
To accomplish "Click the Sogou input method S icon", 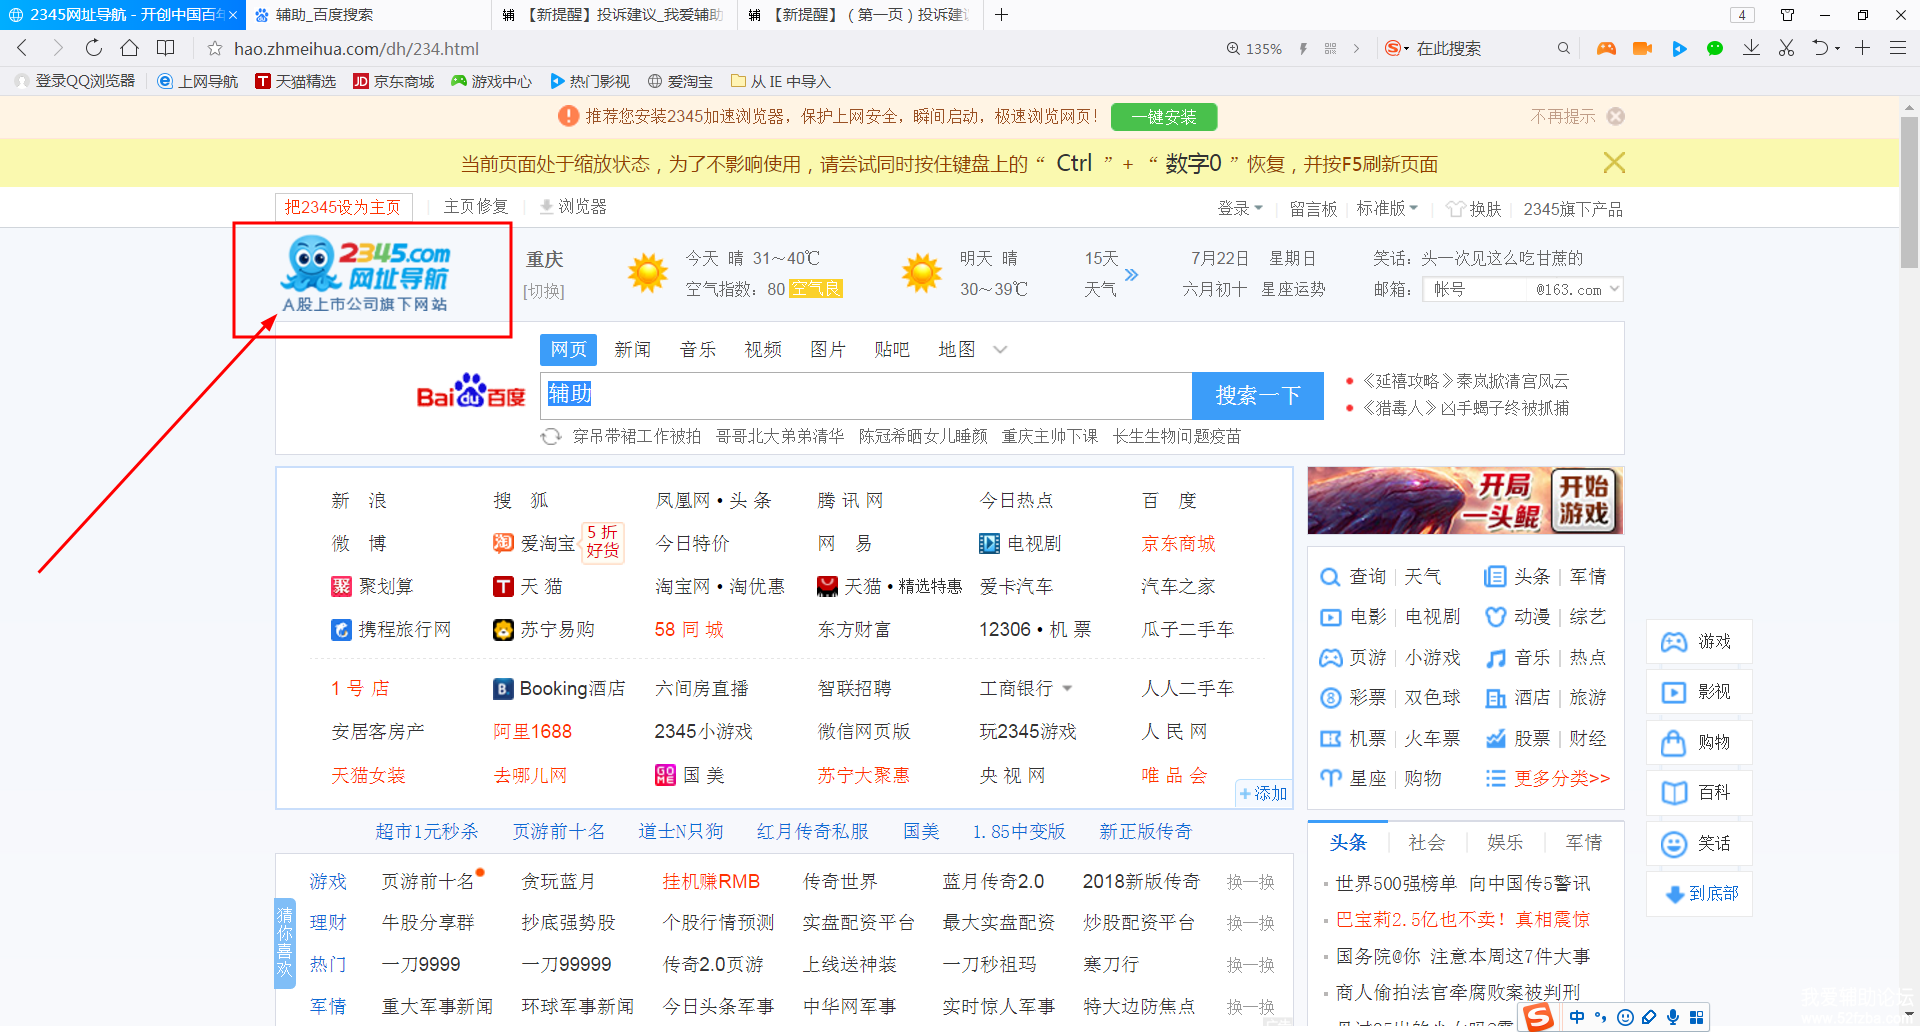I will pyautogui.click(x=1538, y=1017).
